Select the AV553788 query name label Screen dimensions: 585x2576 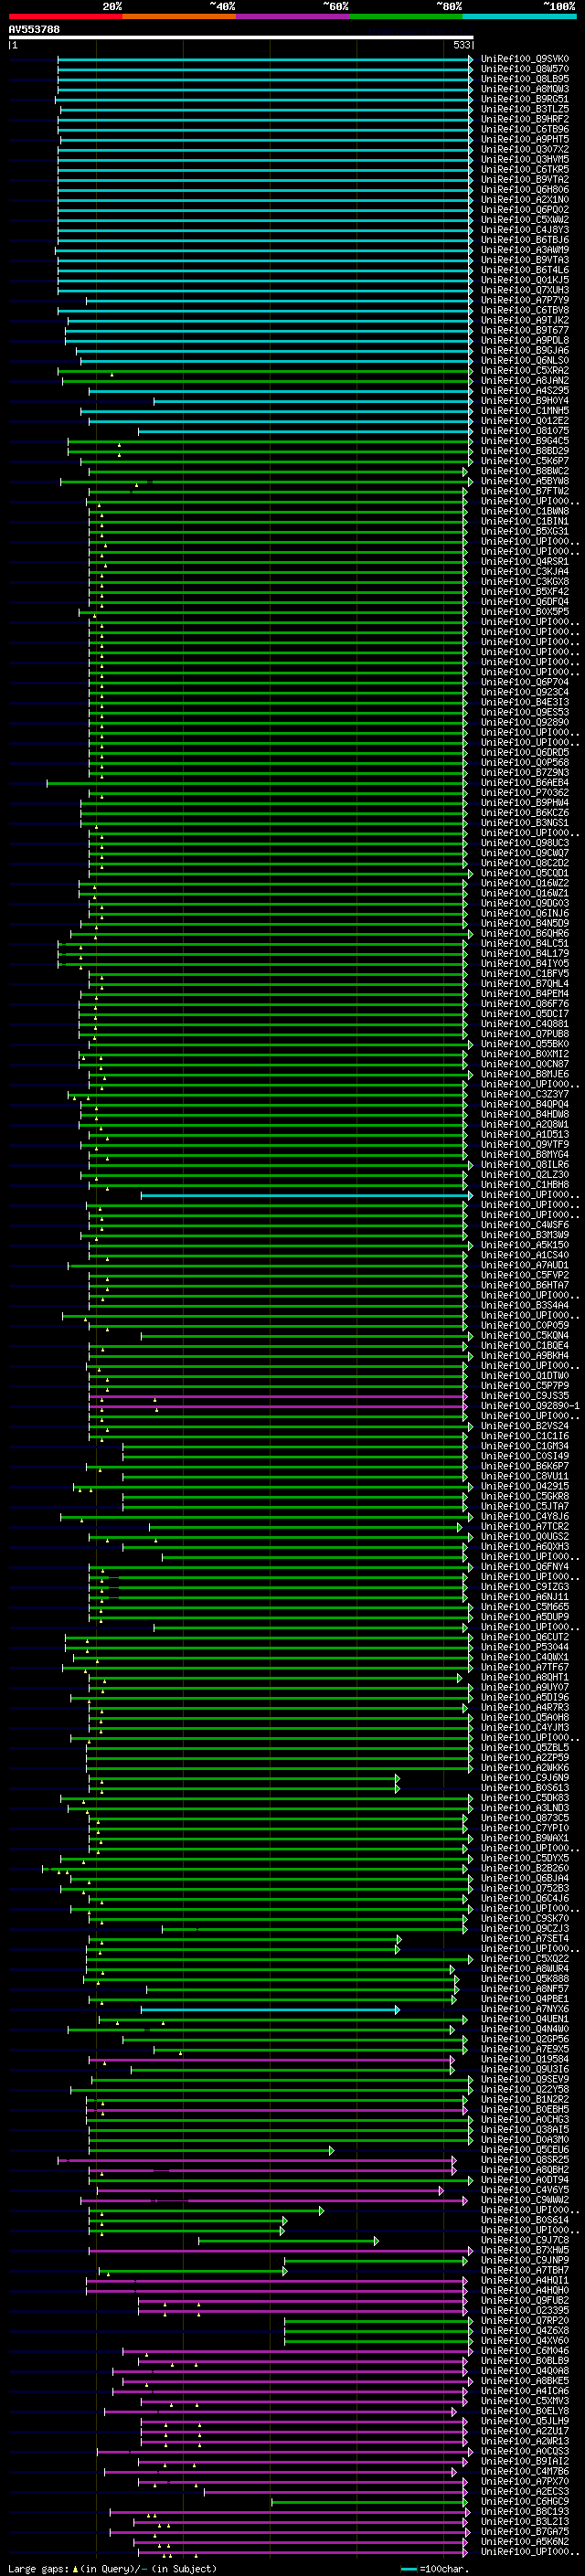coord(34,30)
